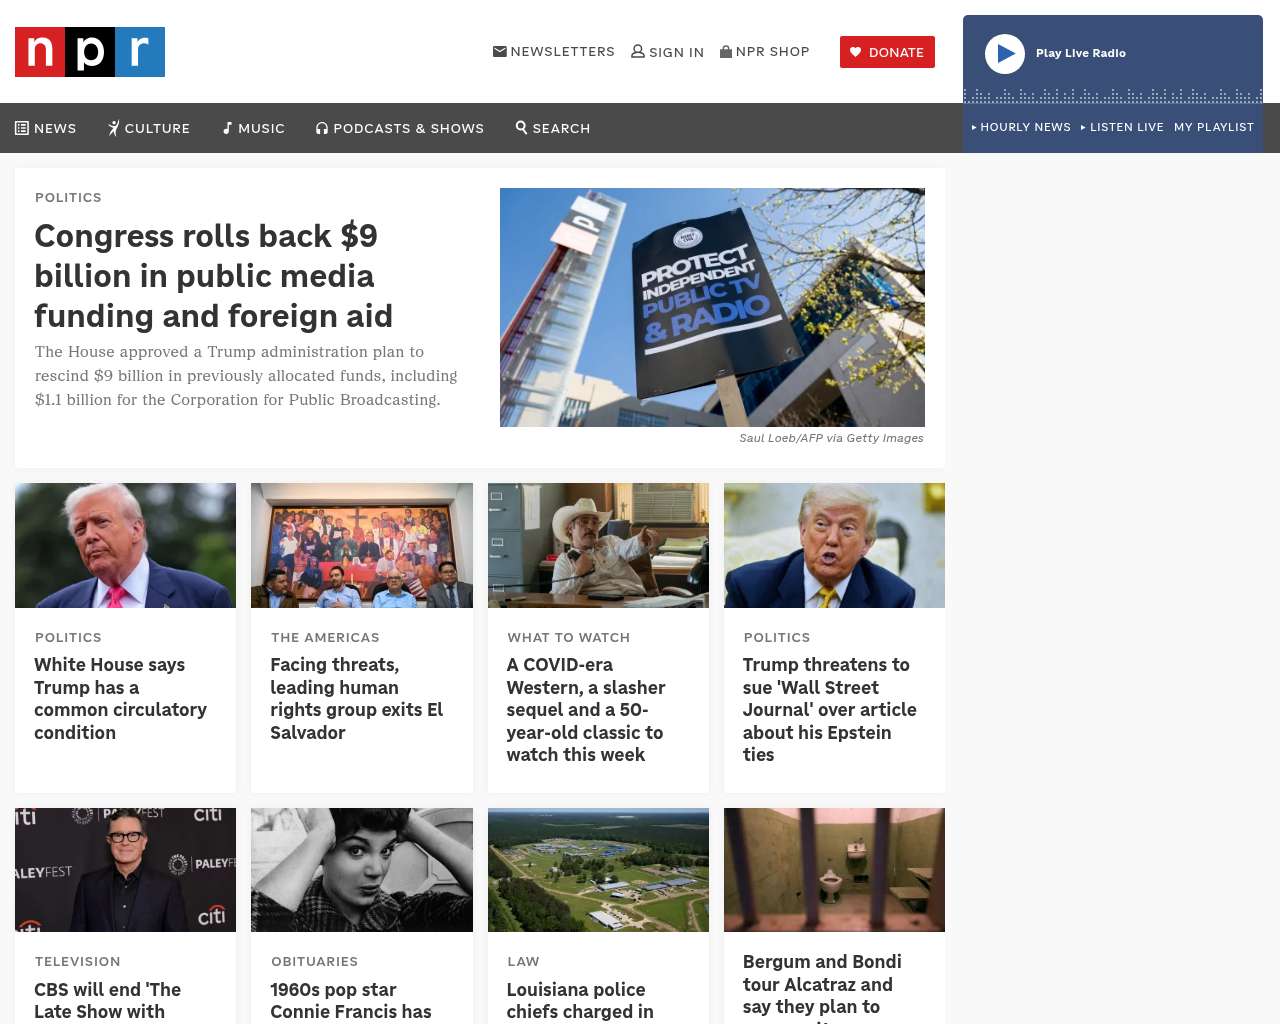Click the Podcasts headphones icon
1280x1024 pixels.
click(322, 128)
